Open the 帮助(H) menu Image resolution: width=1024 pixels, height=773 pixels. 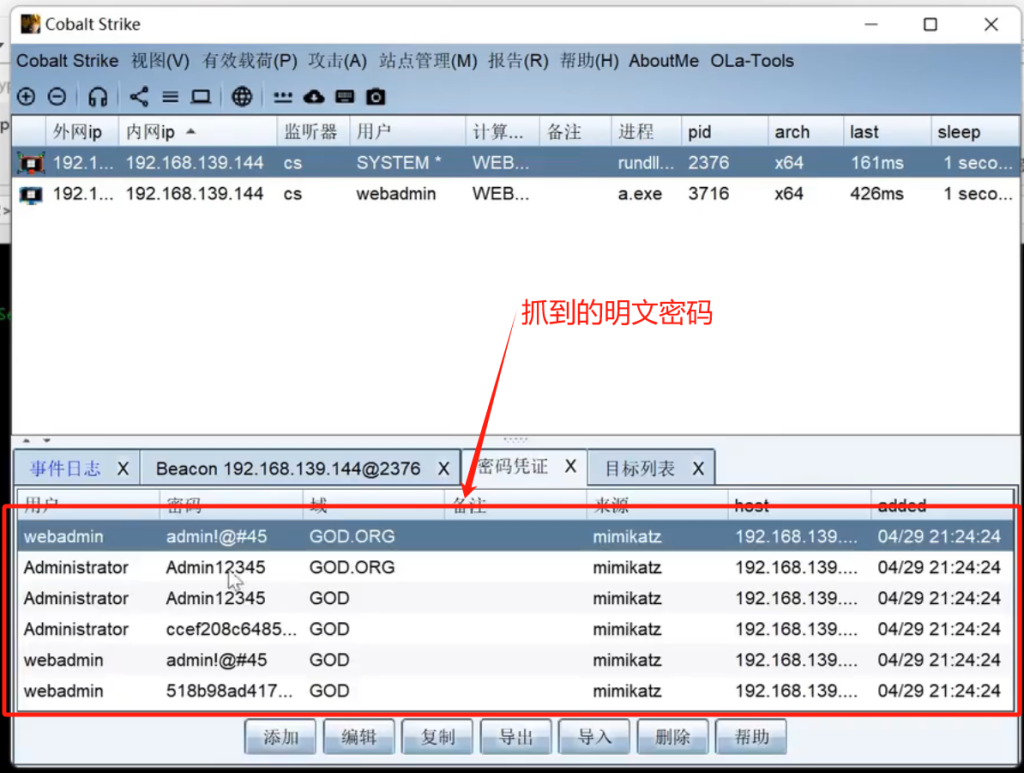[x=589, y=61]
